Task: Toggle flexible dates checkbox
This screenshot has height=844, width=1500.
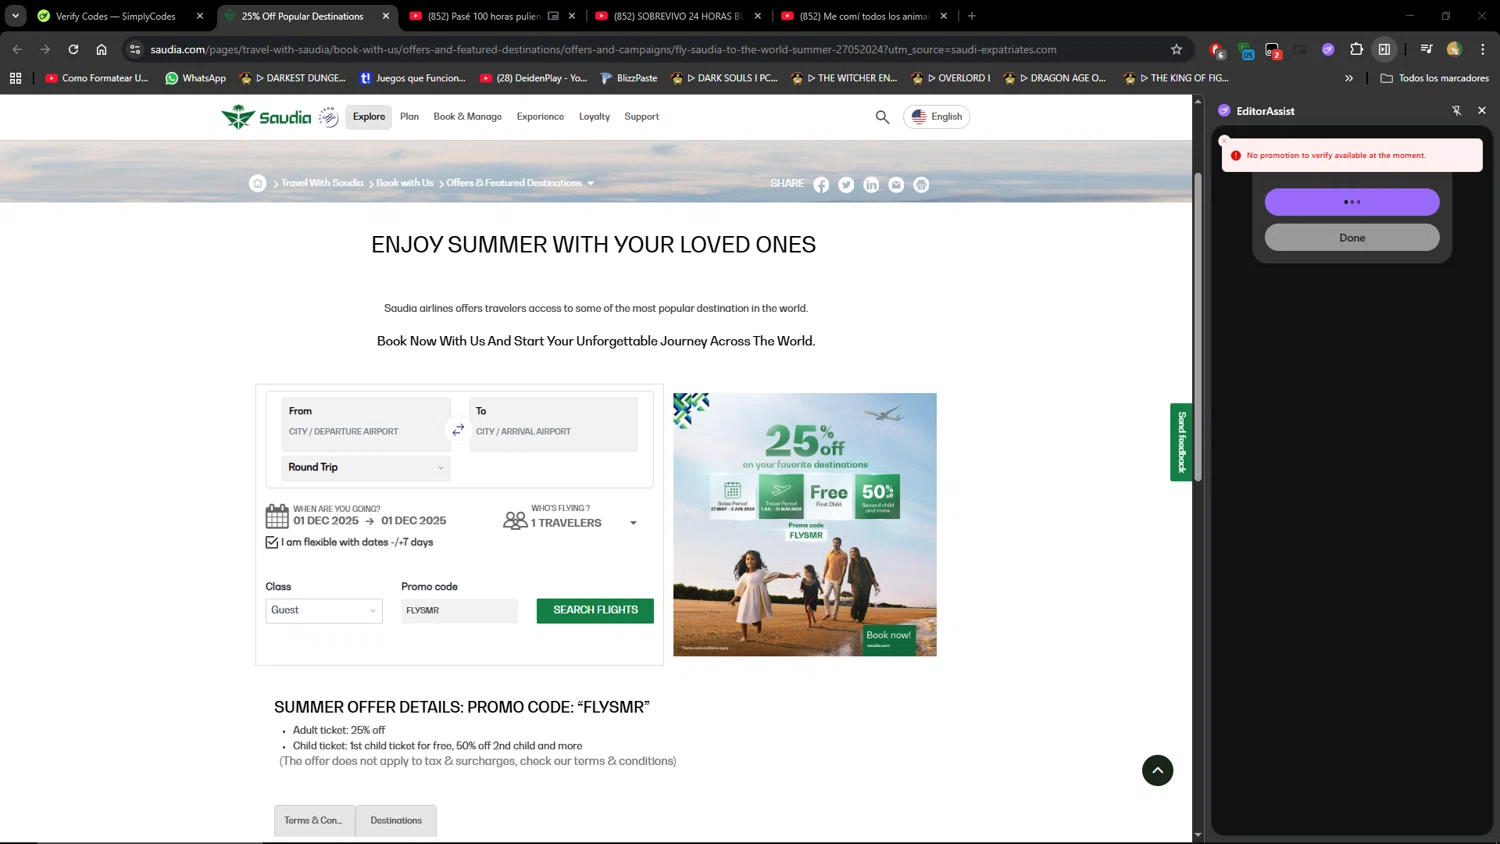Action: coord(272,542)
